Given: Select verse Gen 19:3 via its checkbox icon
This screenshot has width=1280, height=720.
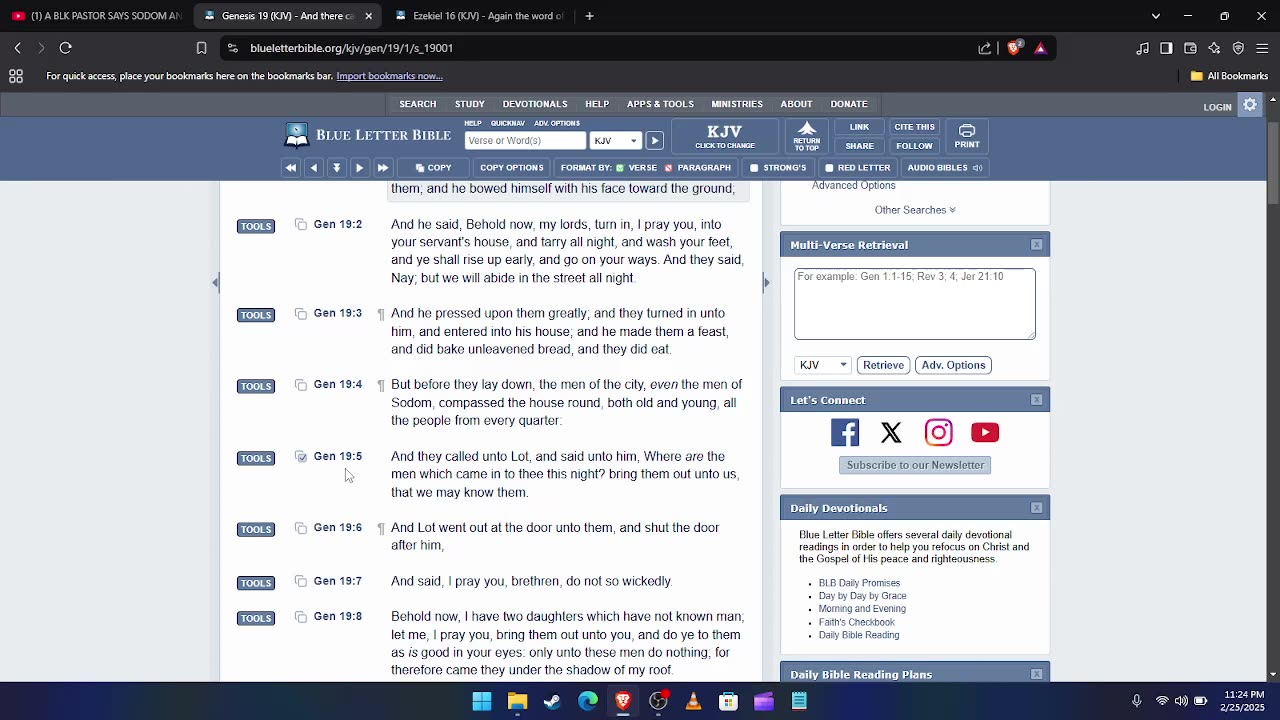Looking at the screenshot, I should [x=301, y=314].
